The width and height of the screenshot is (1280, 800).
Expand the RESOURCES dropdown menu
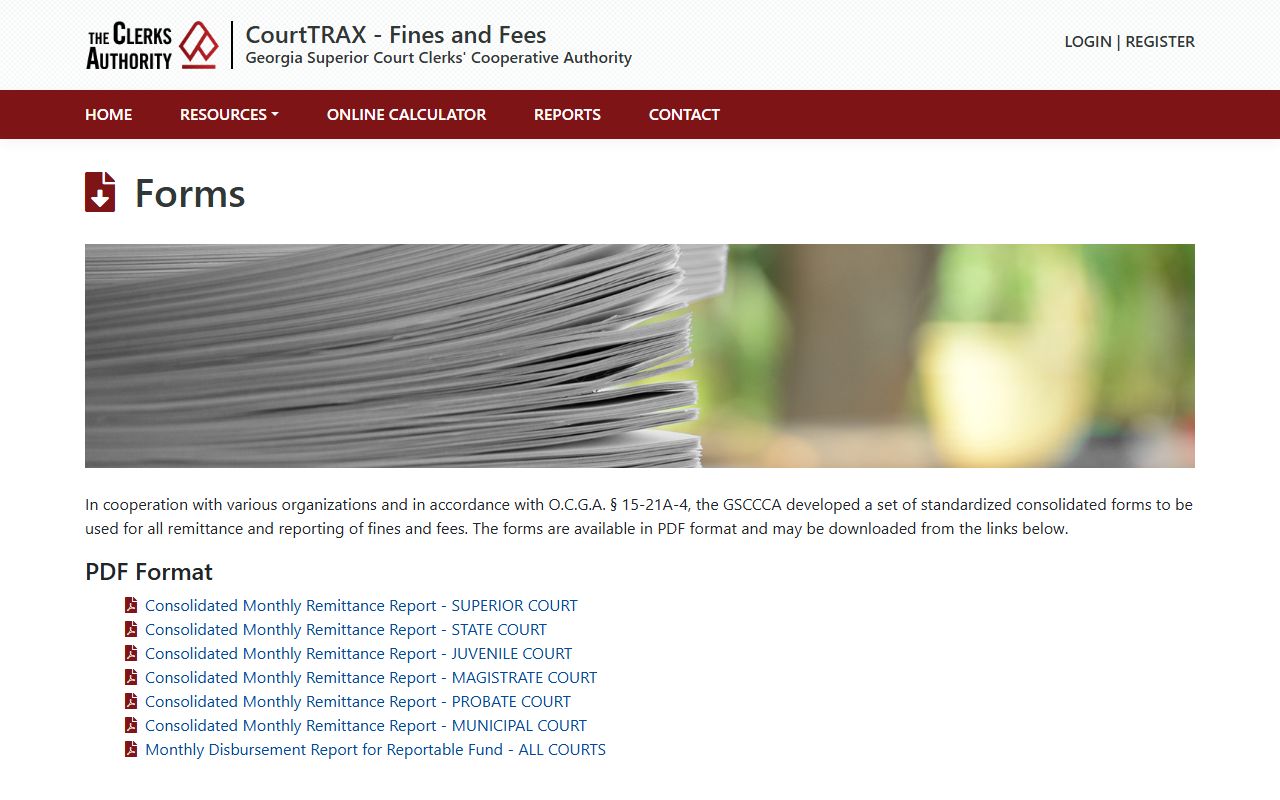(229, 114)
